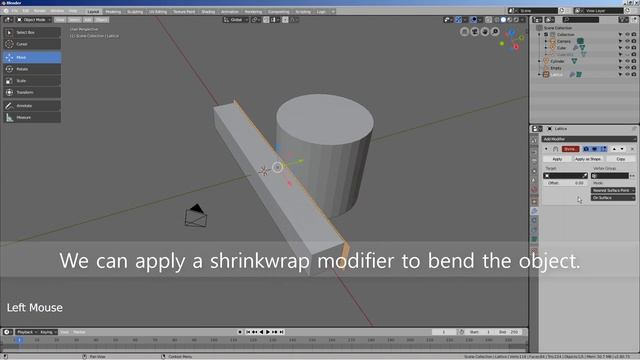Expand the Cylinder tree item
The width and height of the screenshot is (640, 360).
pos(540,61)
